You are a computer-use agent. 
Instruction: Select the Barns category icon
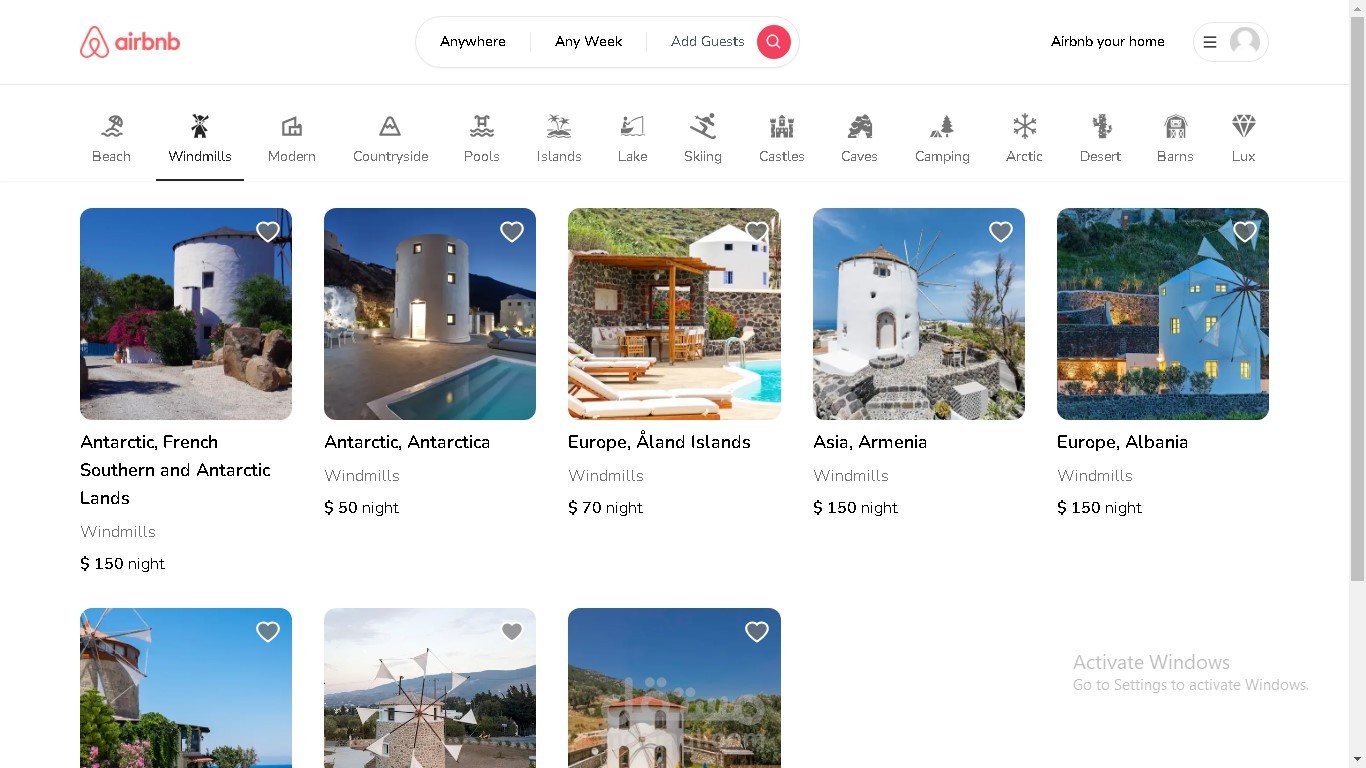(1175, 126)
